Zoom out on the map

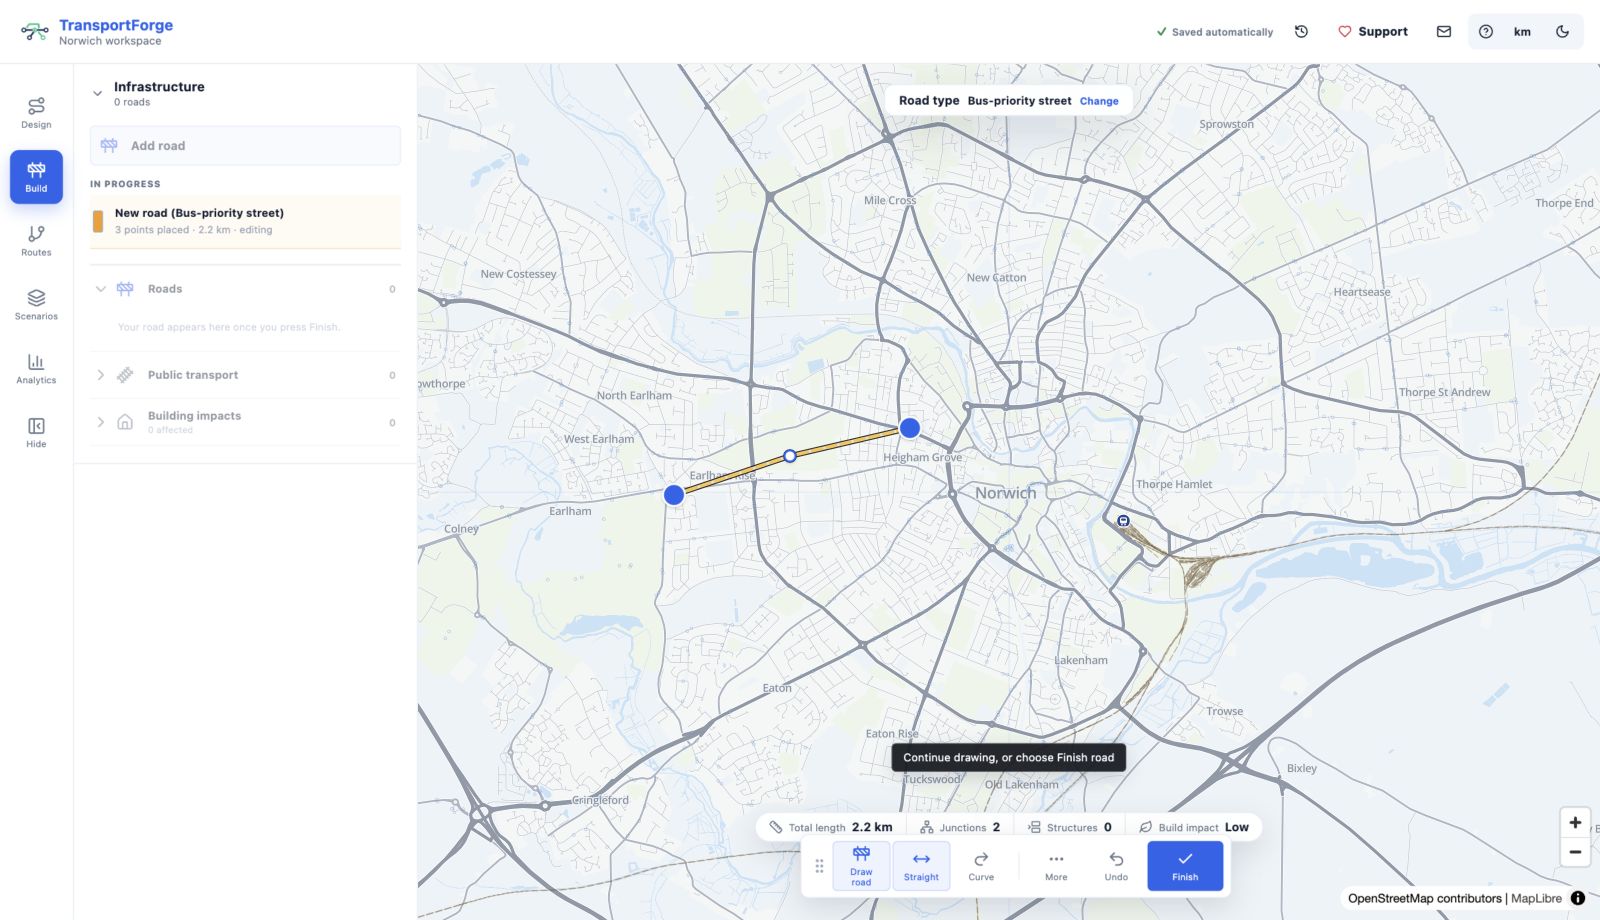point(1575,852)
